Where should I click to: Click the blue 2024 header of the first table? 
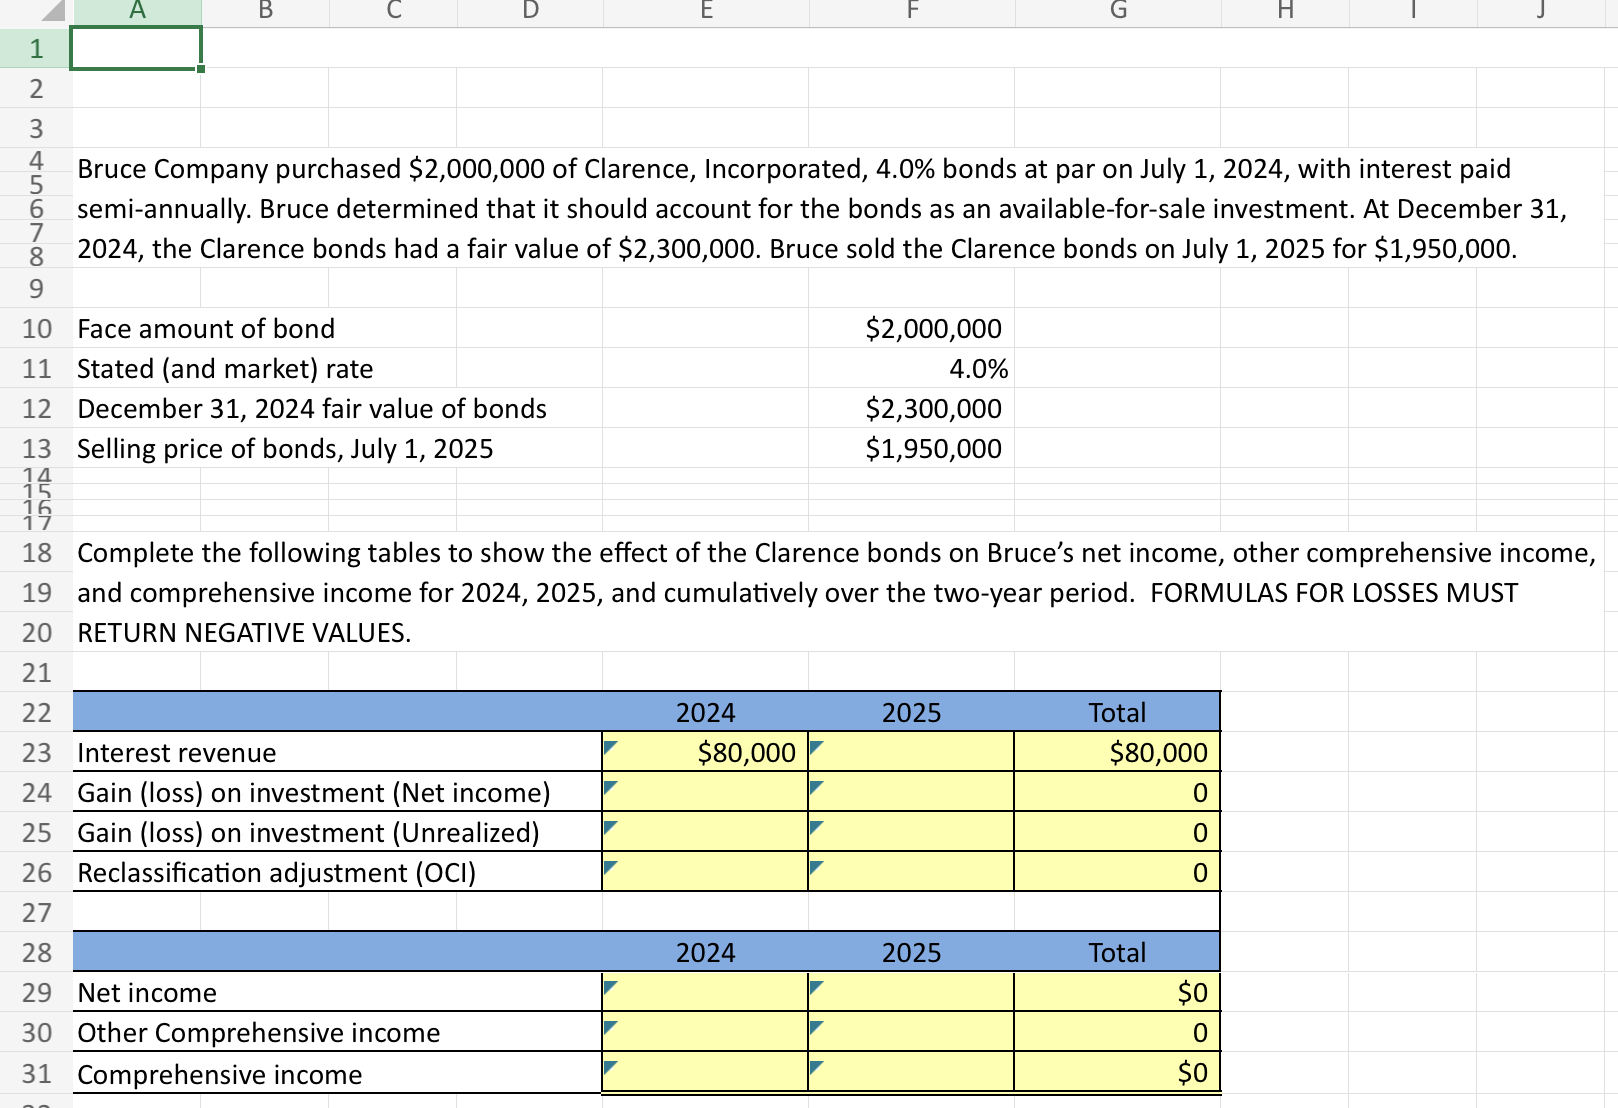coord(705,712)
